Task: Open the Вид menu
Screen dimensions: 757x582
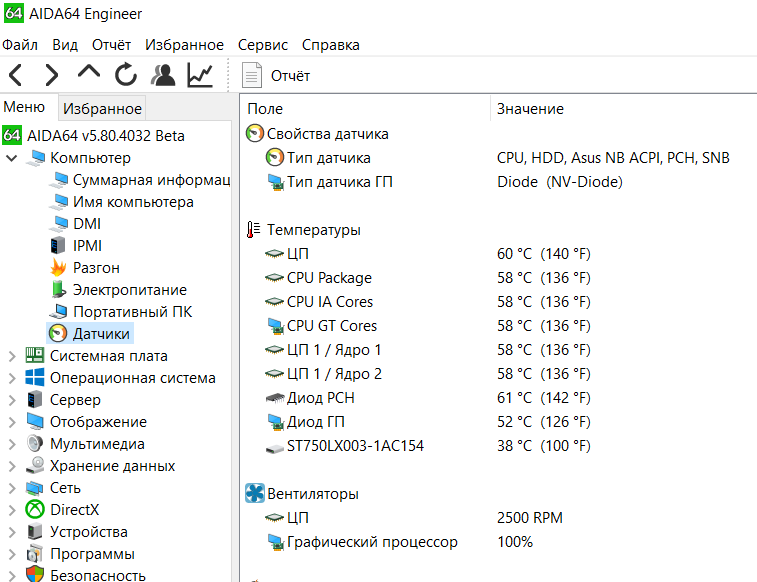Action: pos(65,45)
